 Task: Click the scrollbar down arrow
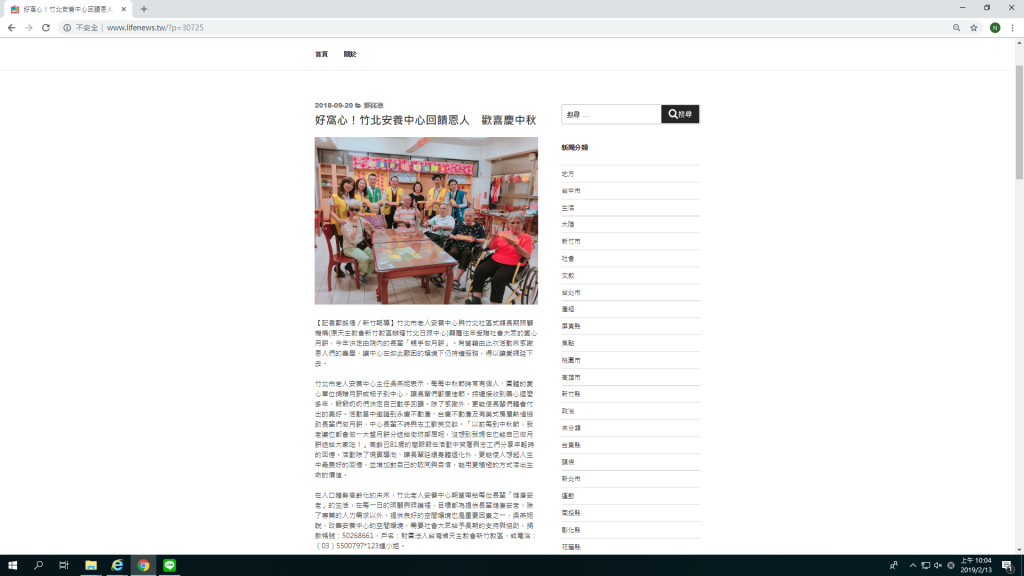click(x=1019, y=550)
